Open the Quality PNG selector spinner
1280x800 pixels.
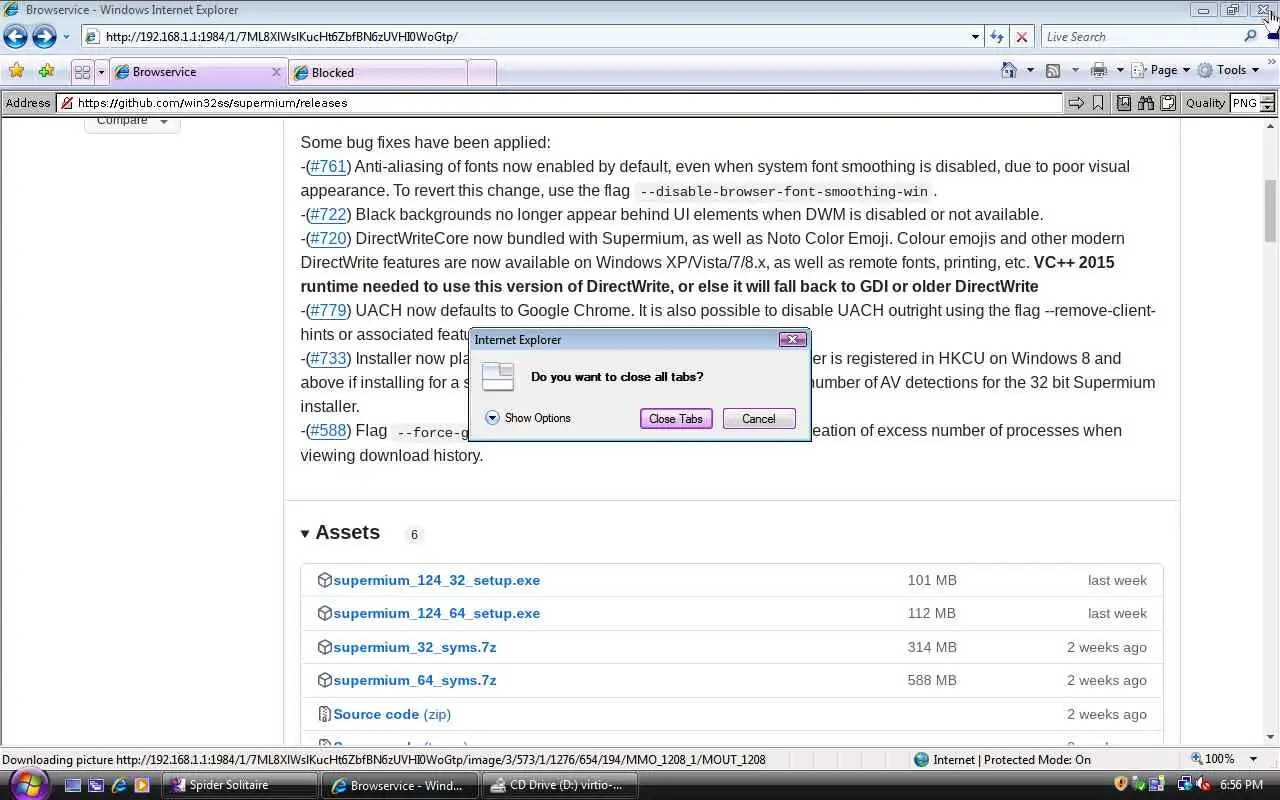point(1267,103)
